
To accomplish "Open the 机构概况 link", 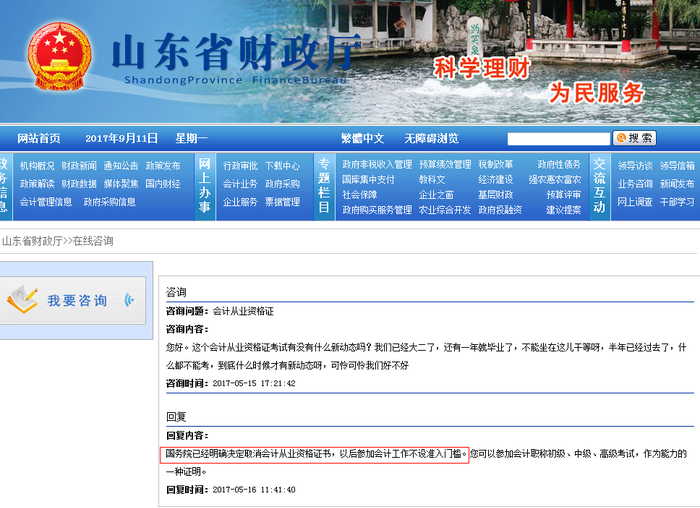I will click(37, 166).
